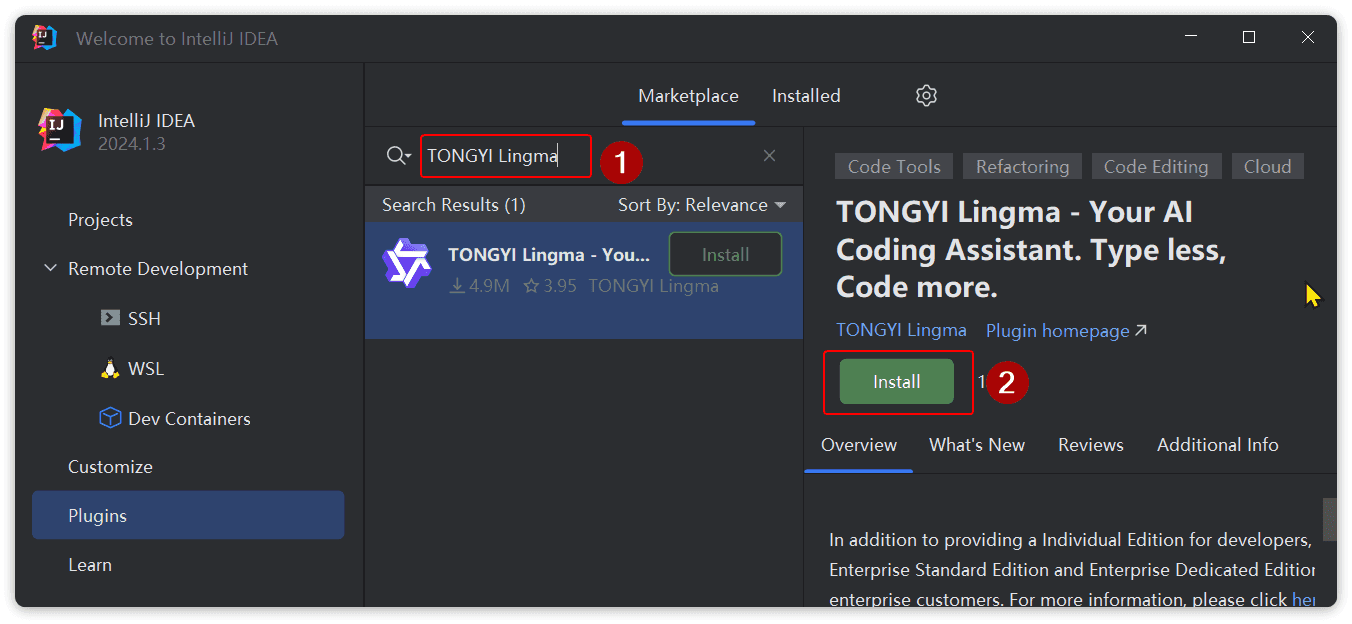Select Plugins in the sidebar
This screenshot has width=1352, height=624.
188,516
